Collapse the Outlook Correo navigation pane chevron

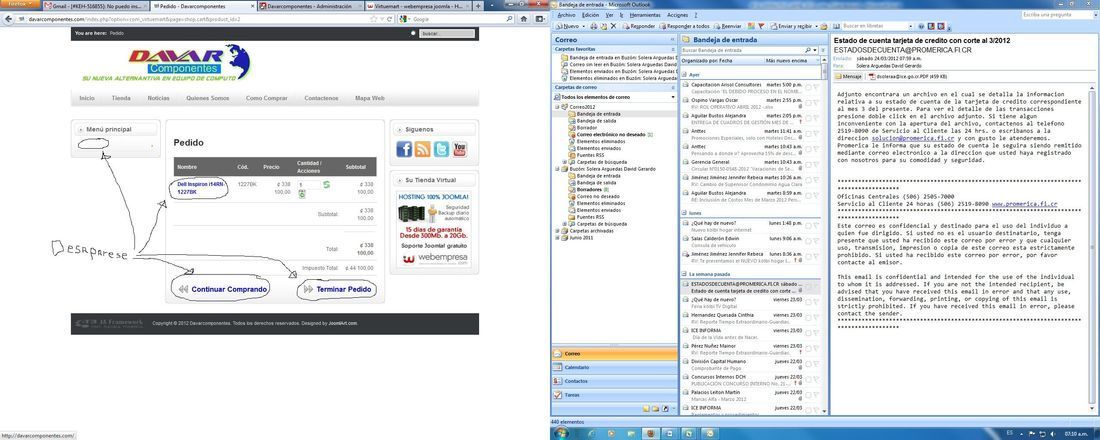(672, 40)
